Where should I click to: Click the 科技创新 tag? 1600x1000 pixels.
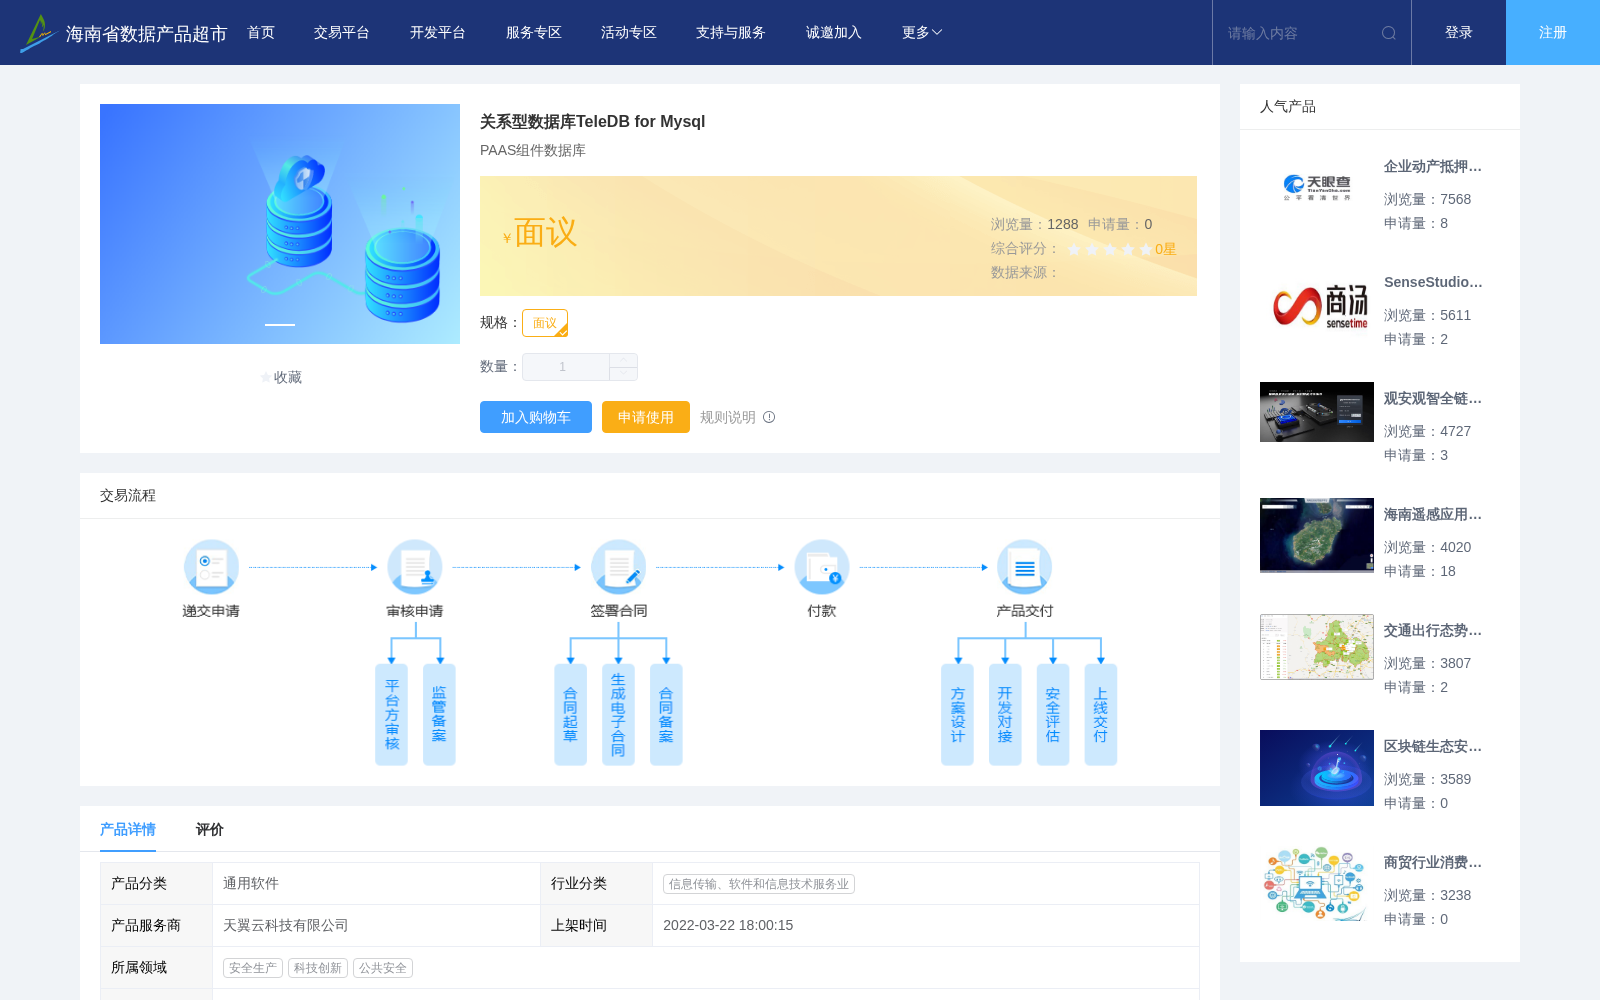(x=318, y=968)
